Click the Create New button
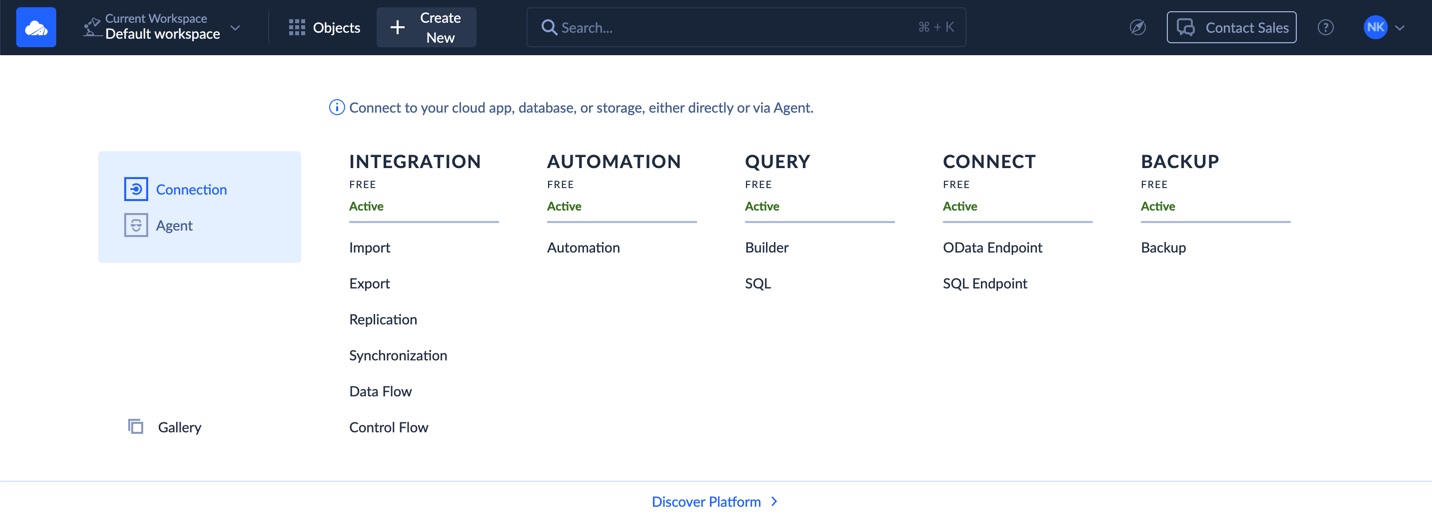The image size is (1432, 519). [426, 28]
